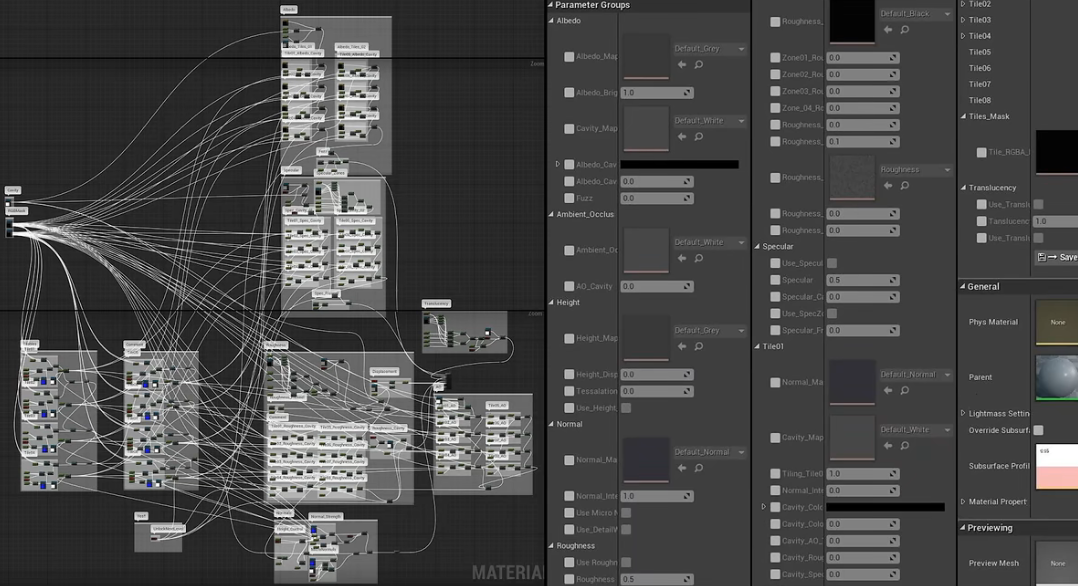Browse to Height_Map texture with magnifier icon

(x=698, y=347)
